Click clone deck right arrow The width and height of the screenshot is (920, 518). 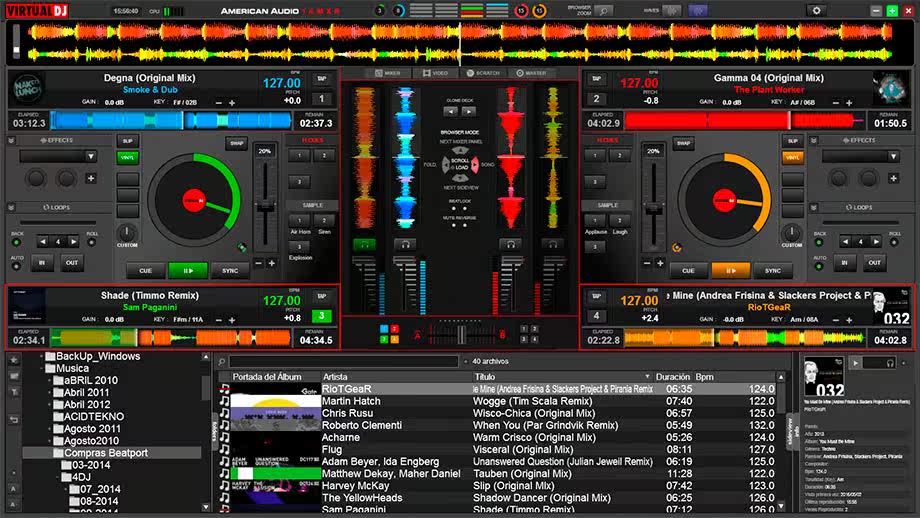point(469,111)
